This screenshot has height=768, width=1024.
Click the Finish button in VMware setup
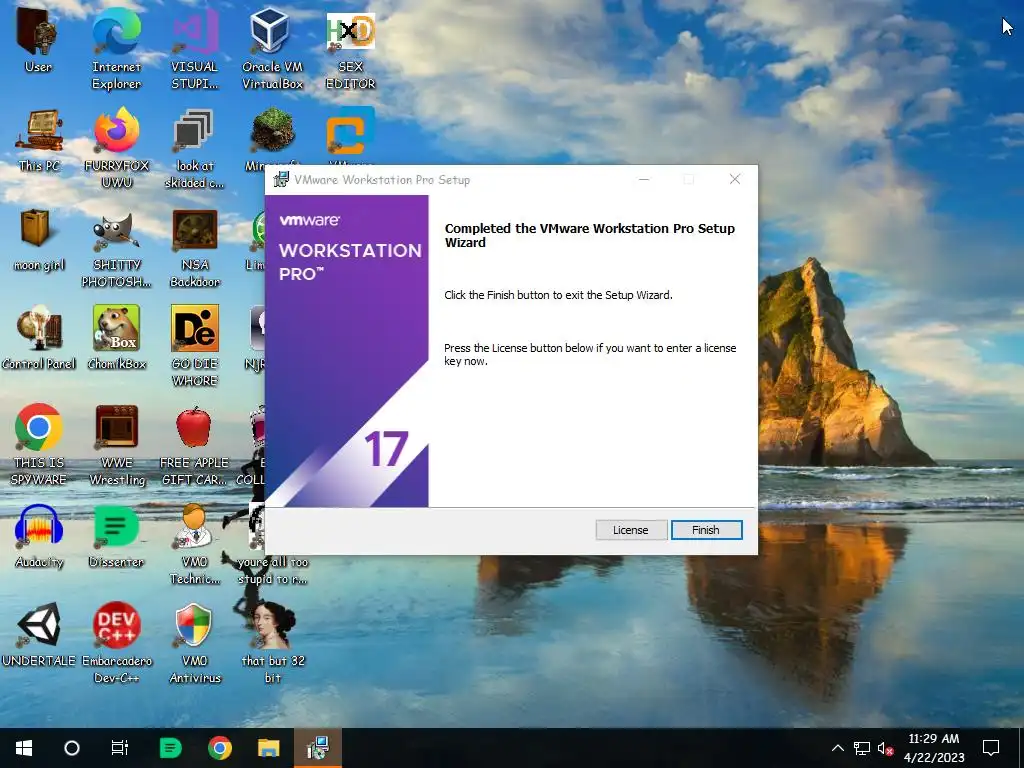(x=706, y=530)
